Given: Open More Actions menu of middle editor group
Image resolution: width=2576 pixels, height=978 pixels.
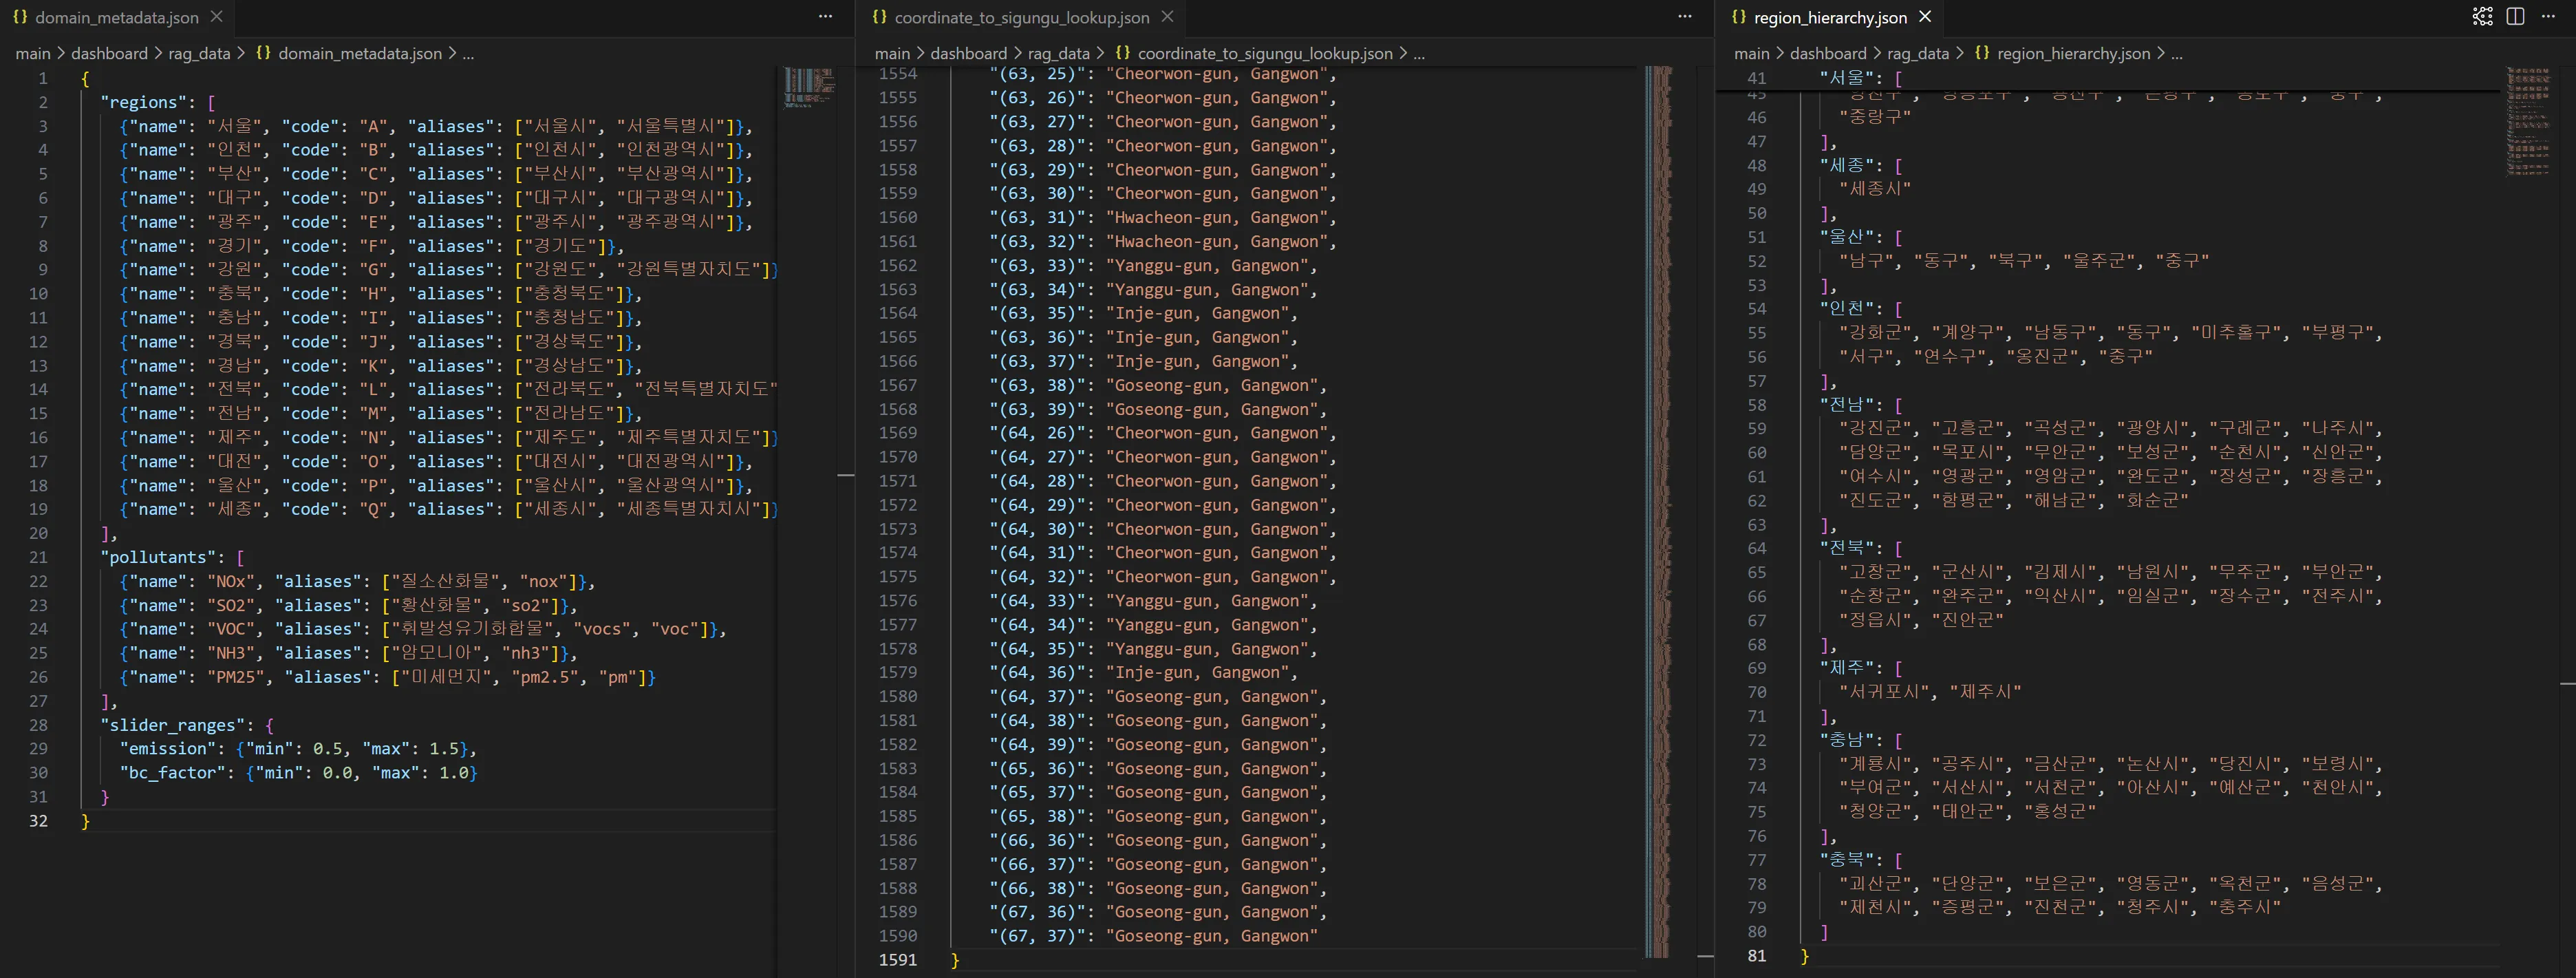Looking at the screenshot, I should (1684, 17).
